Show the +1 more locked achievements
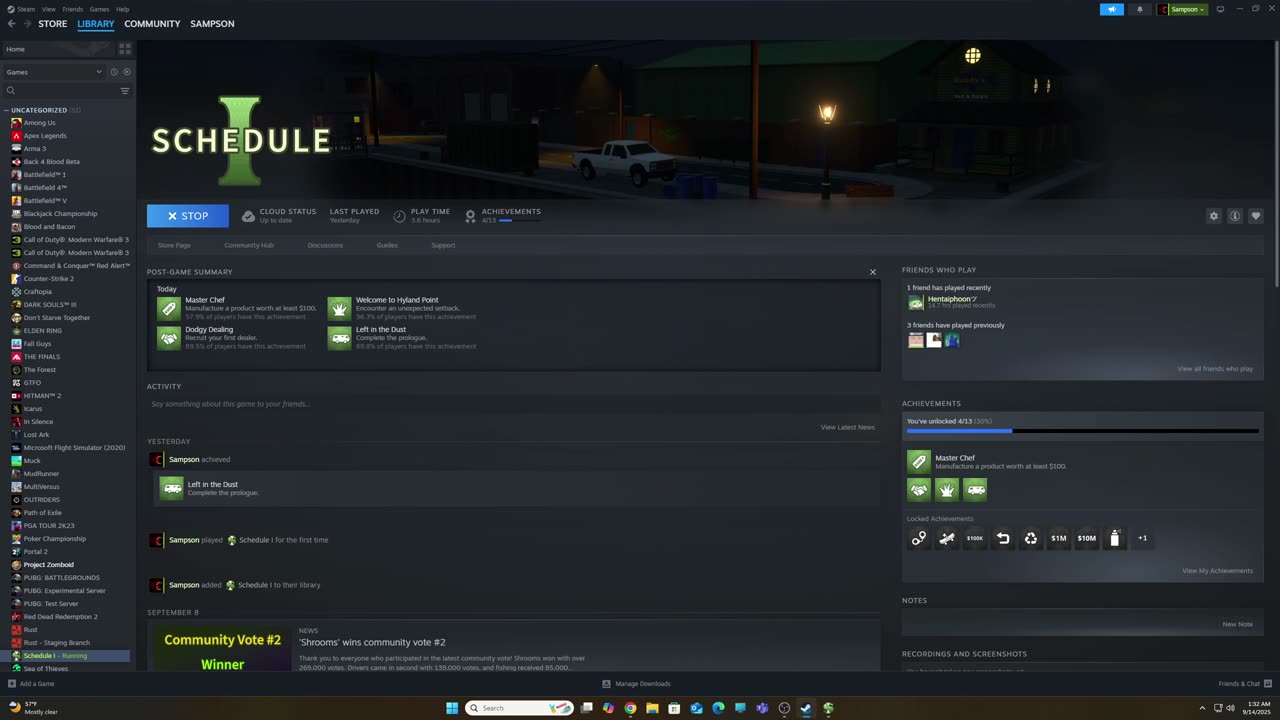This screenshot has width=1280, height=720. click(x=1142, y=538)
